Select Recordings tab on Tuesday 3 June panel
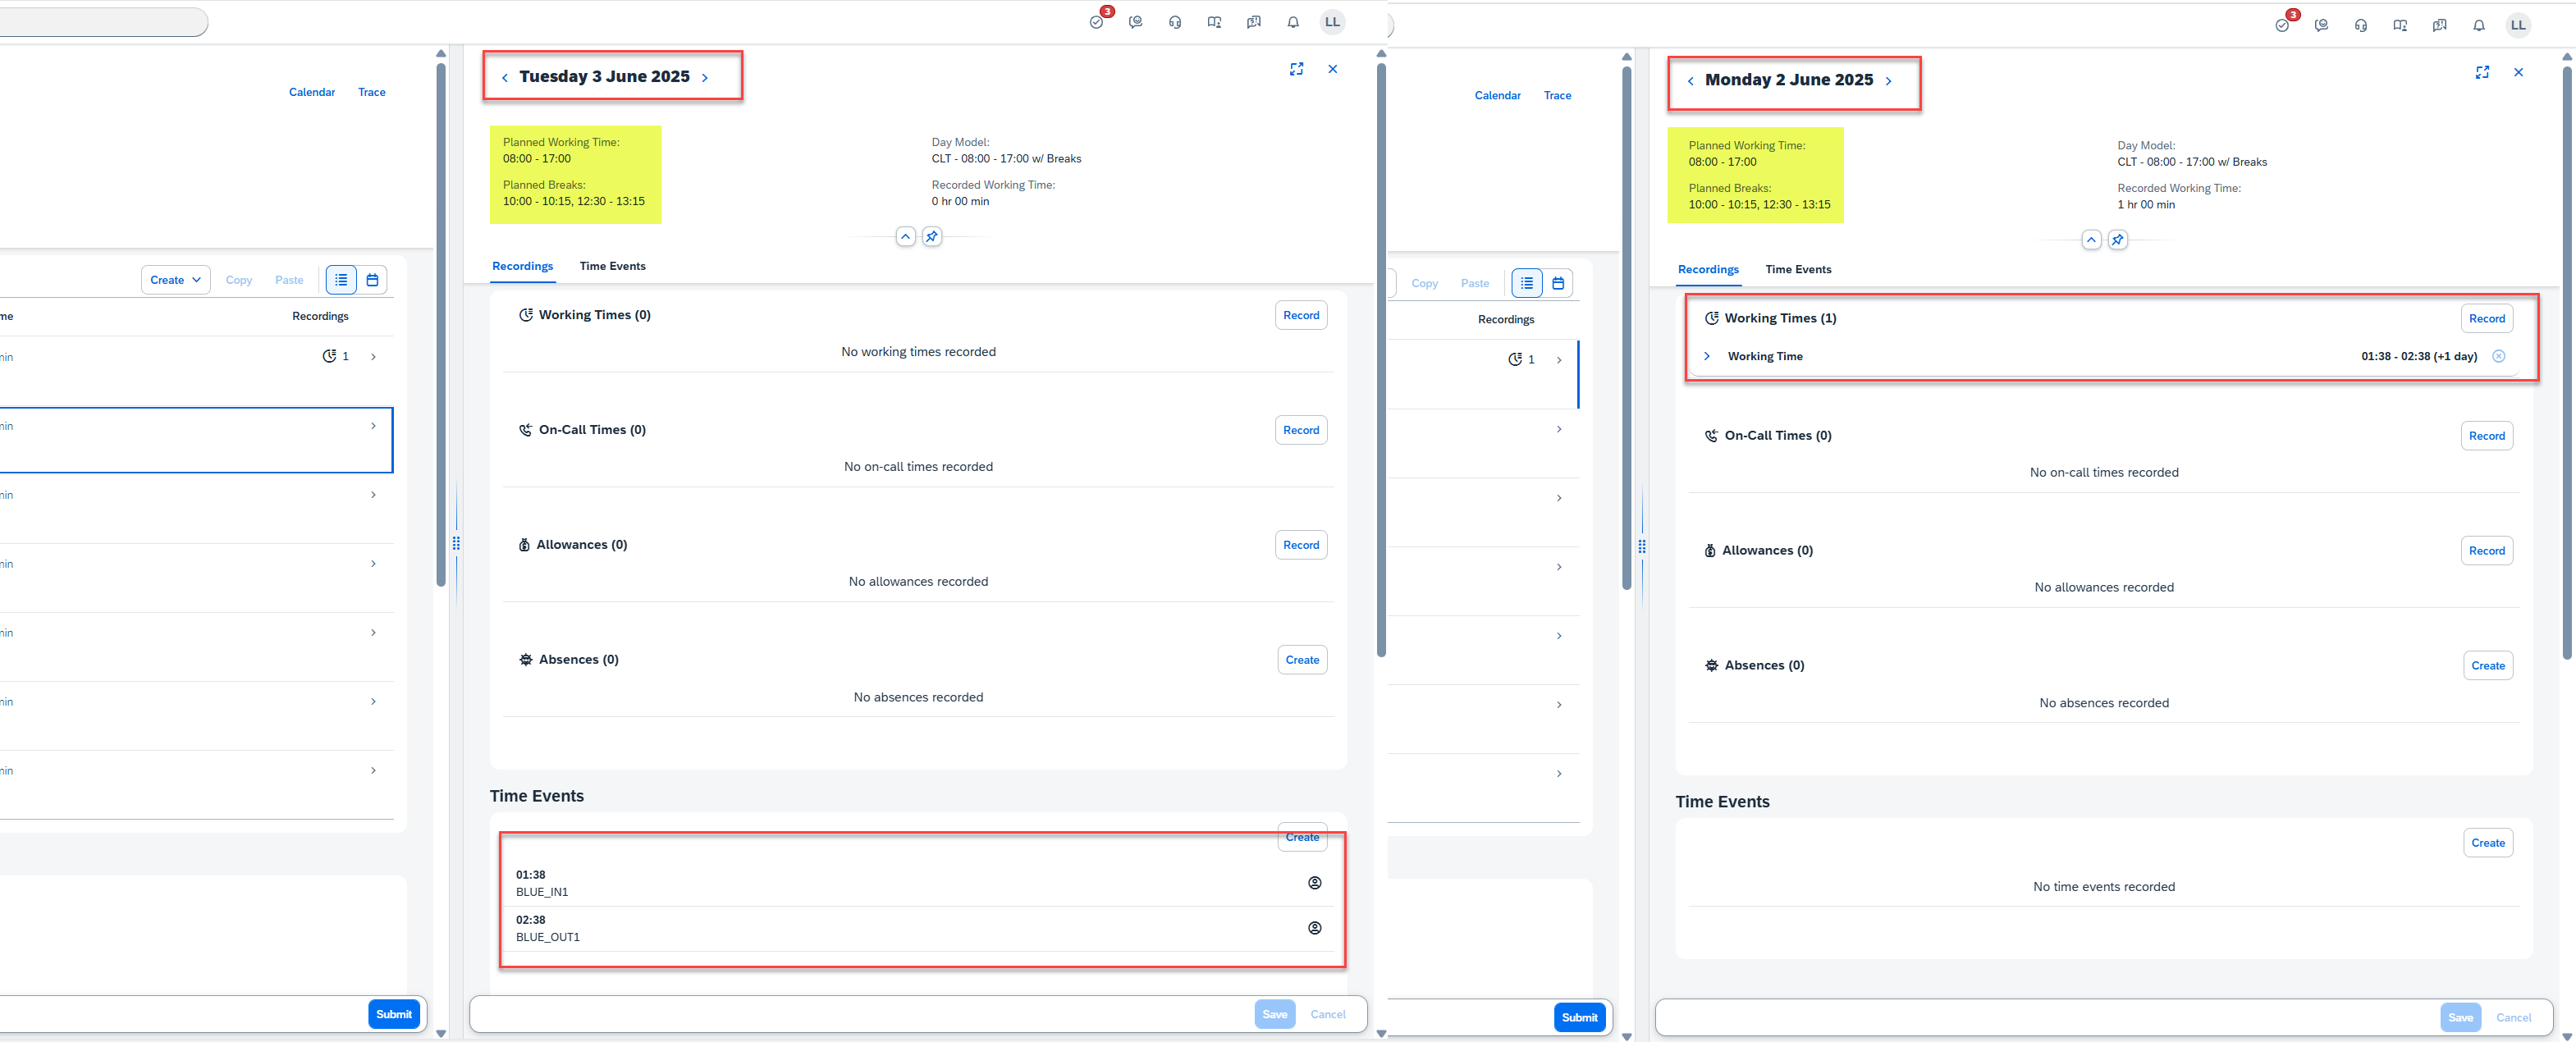 (x=523, y=267)
